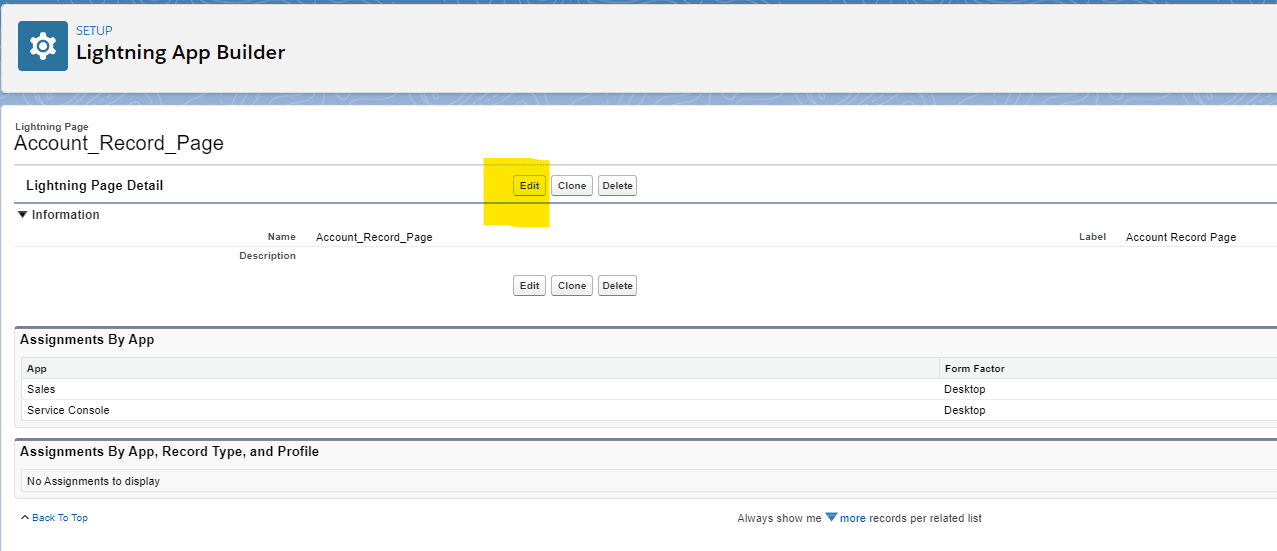Viewport: 1277px width, 551px height.
Task: Collapse the Information section triangle
Action: point(22,214)
